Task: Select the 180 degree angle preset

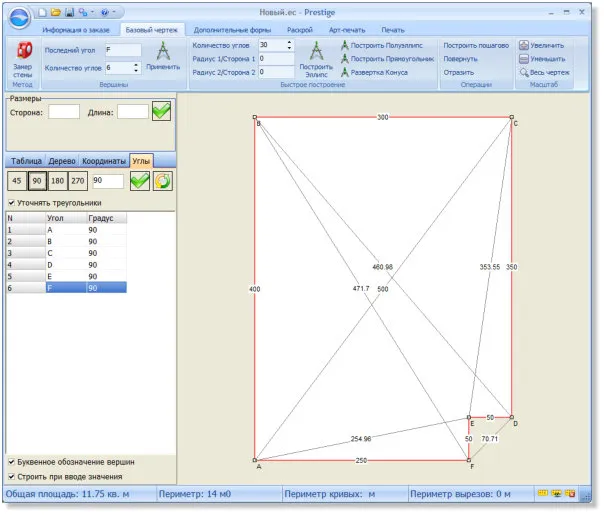Action: 57,181
